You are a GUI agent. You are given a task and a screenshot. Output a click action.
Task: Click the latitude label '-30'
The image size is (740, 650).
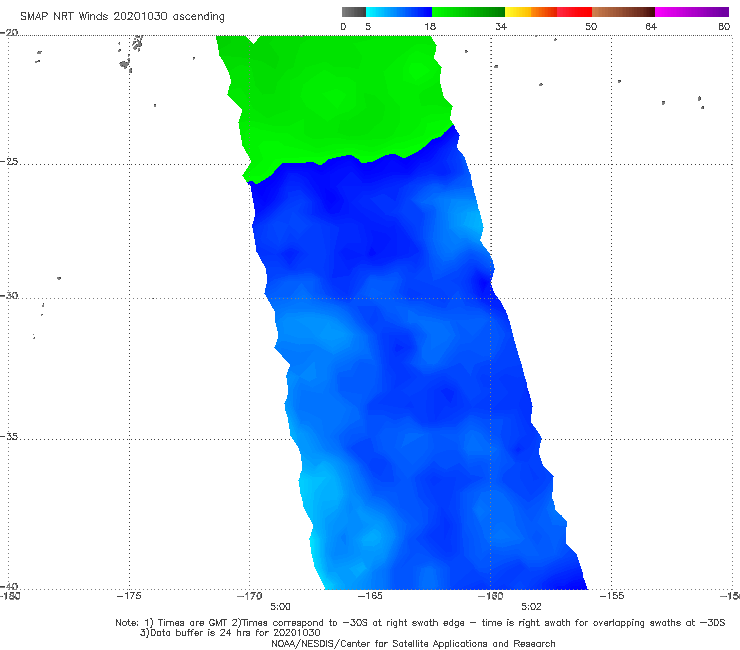tap(9, 295)
